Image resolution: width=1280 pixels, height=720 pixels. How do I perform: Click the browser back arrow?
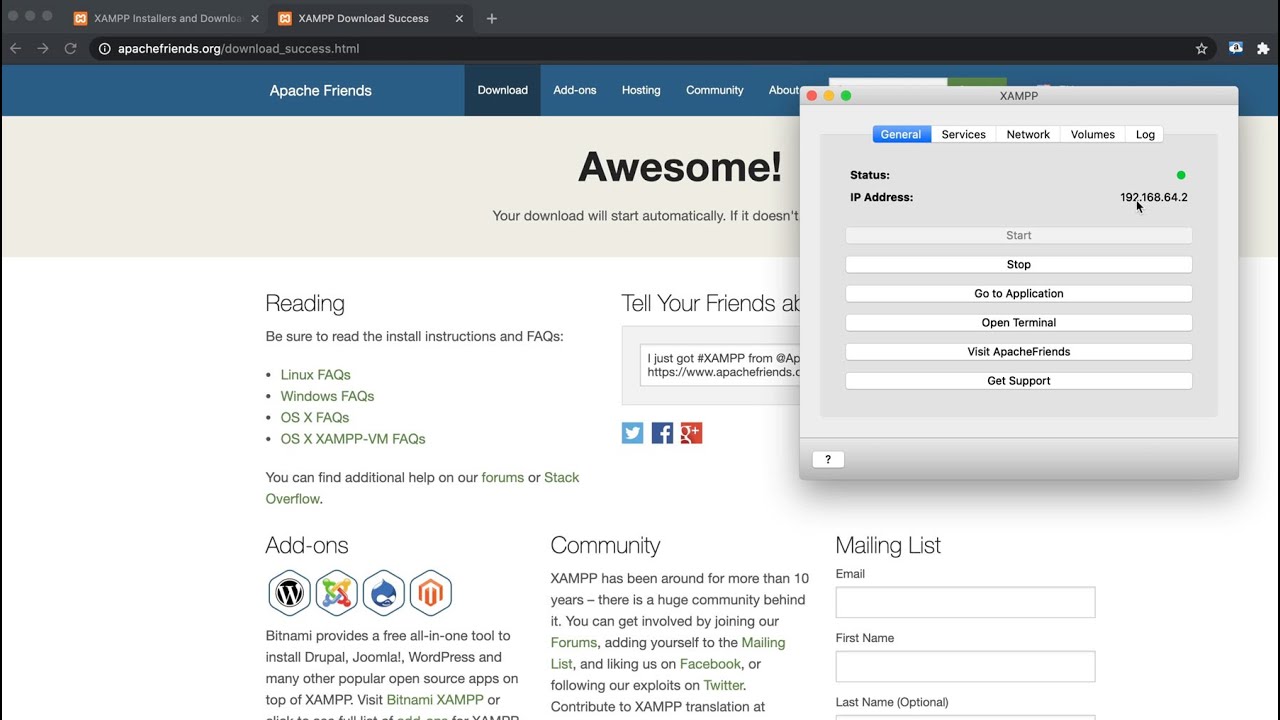tap(15, 48)
